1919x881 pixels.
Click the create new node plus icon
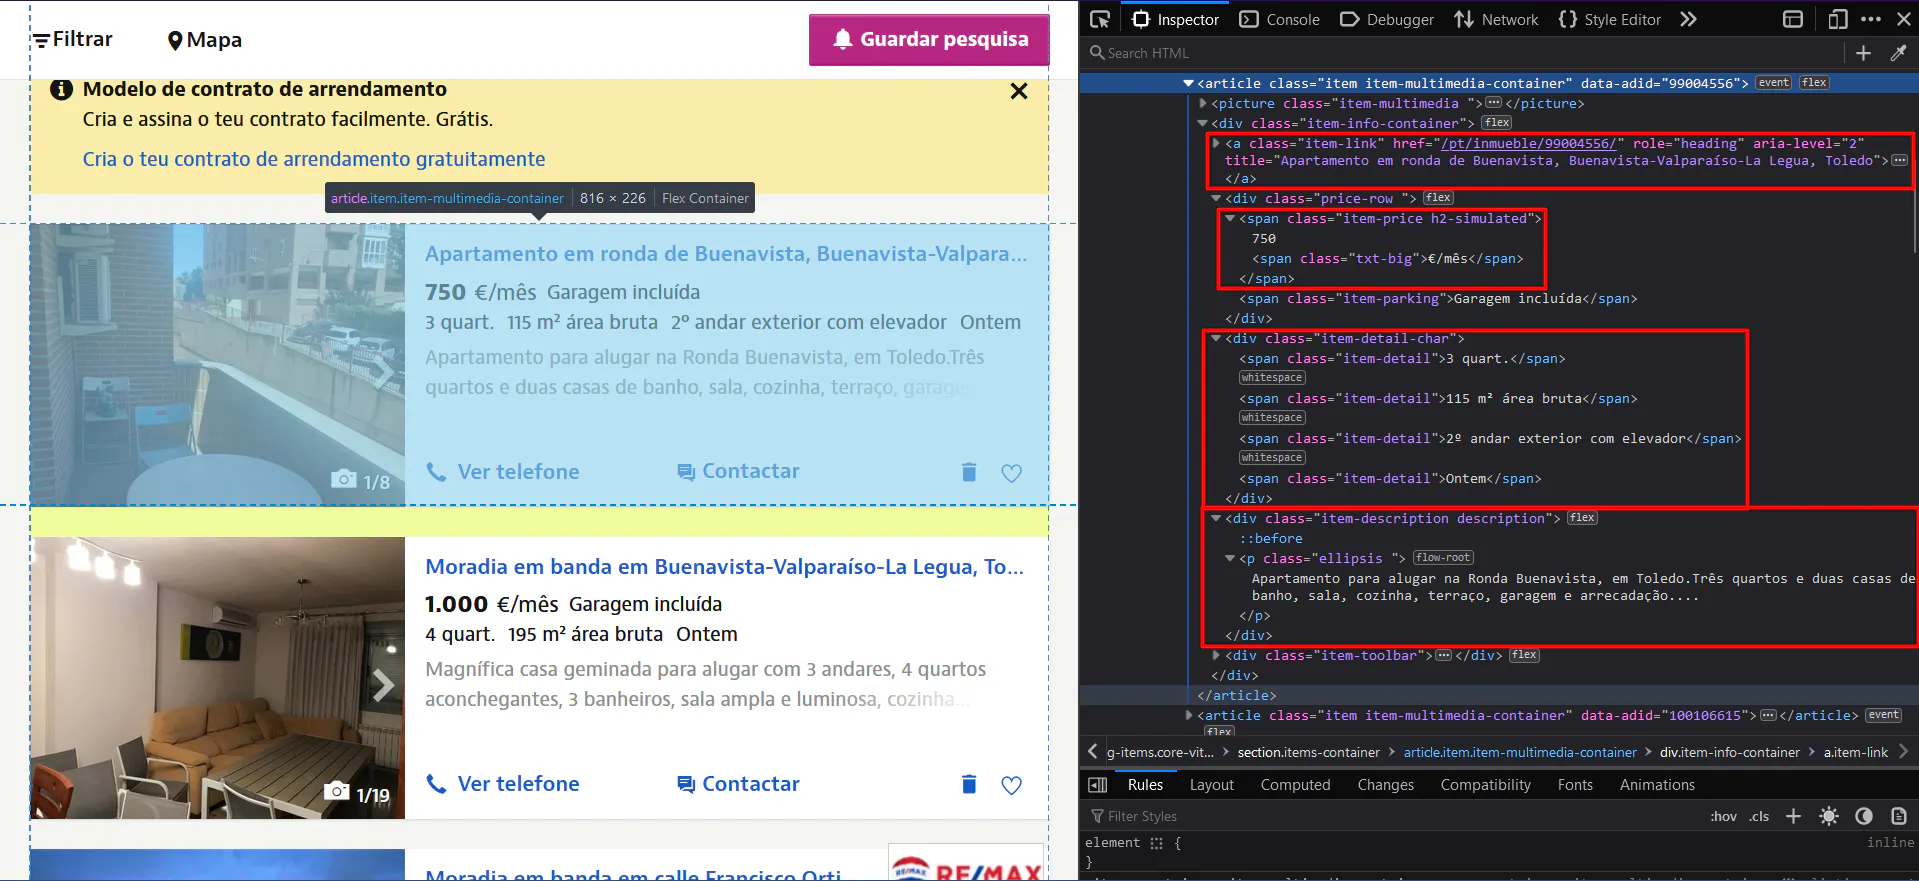click(x=1863, y=53)
